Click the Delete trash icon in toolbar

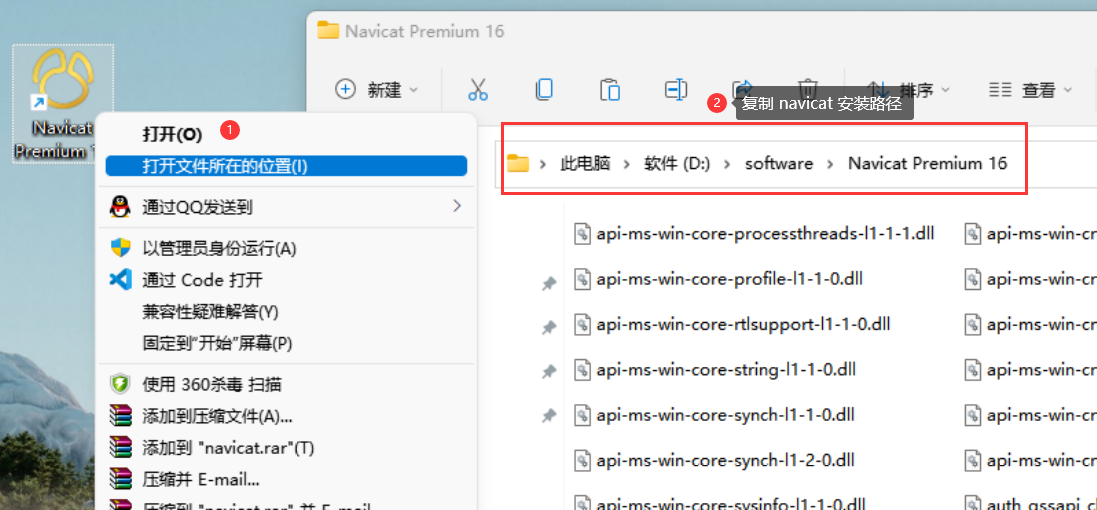point(808,90)
